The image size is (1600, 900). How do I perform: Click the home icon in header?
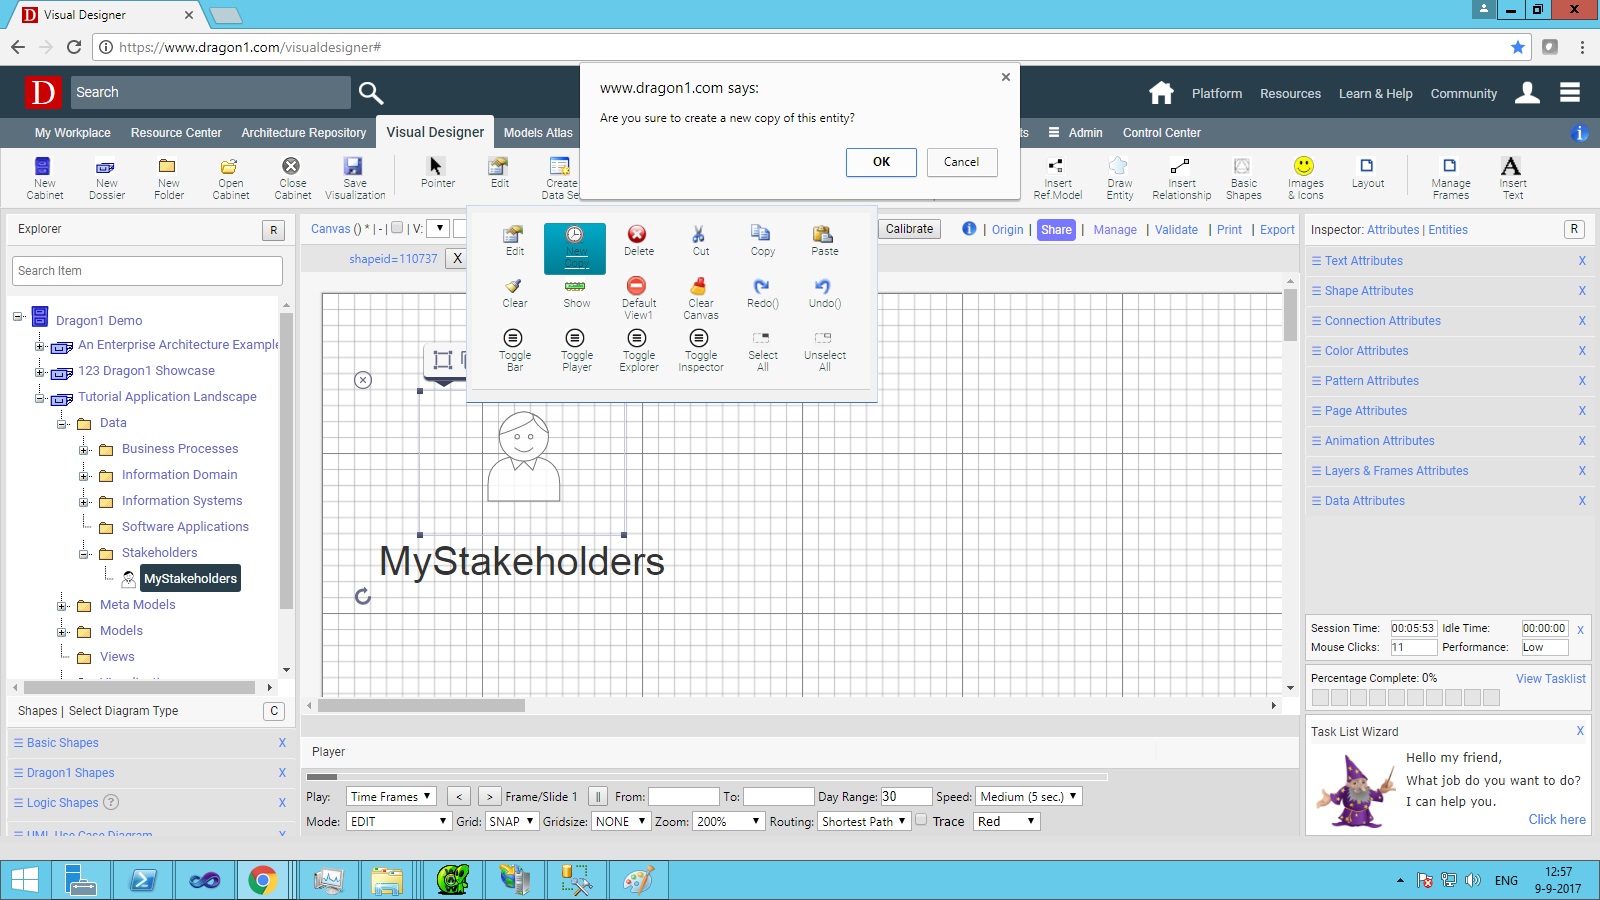pyautogui.click(x=1160, y=93)
